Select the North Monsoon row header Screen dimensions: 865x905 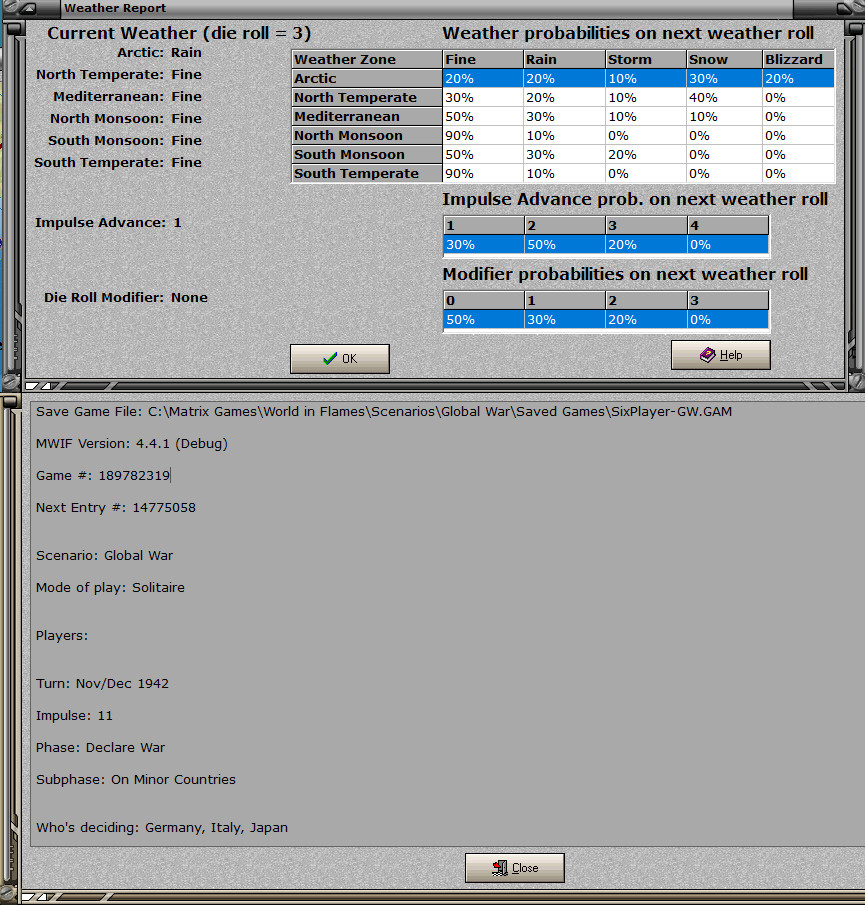367,136
